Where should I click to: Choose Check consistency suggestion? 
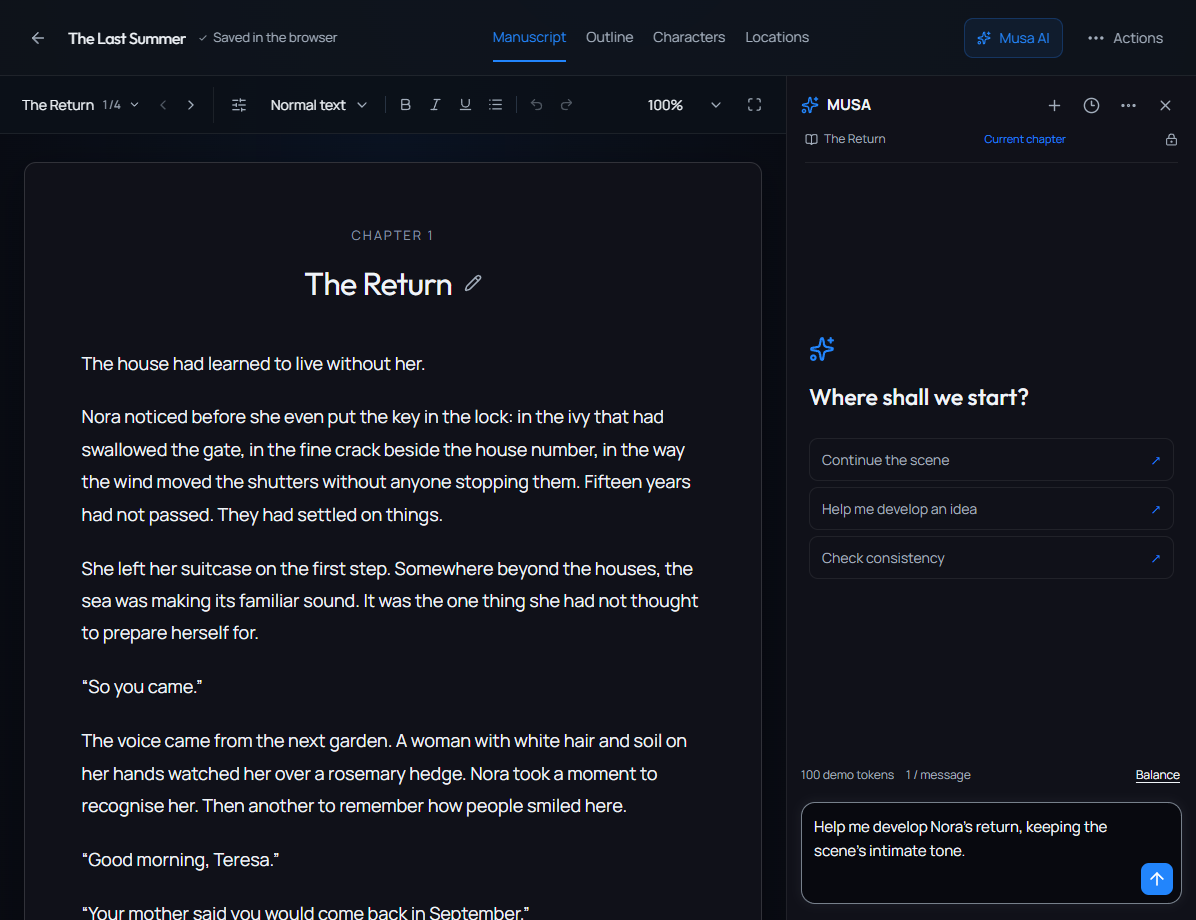991,558
